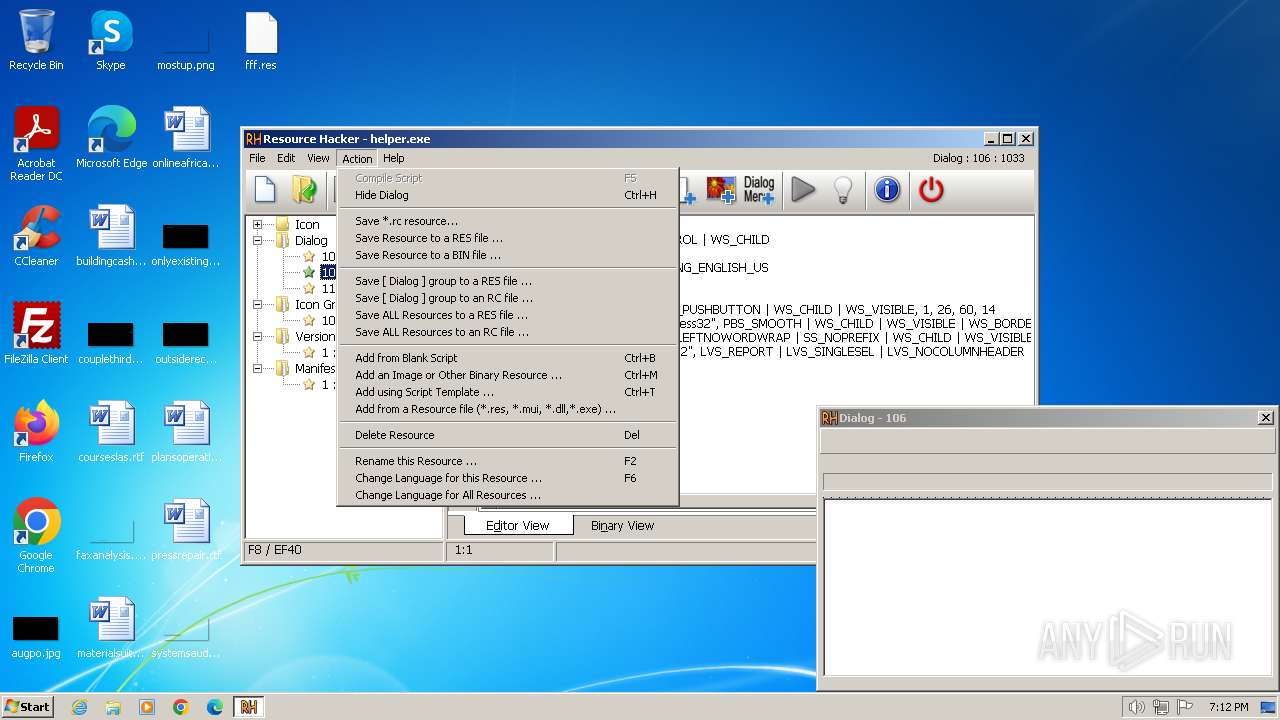Click the Dialog Menu toolbar icon
This screenshot has height=720, width=1280.
759,189
